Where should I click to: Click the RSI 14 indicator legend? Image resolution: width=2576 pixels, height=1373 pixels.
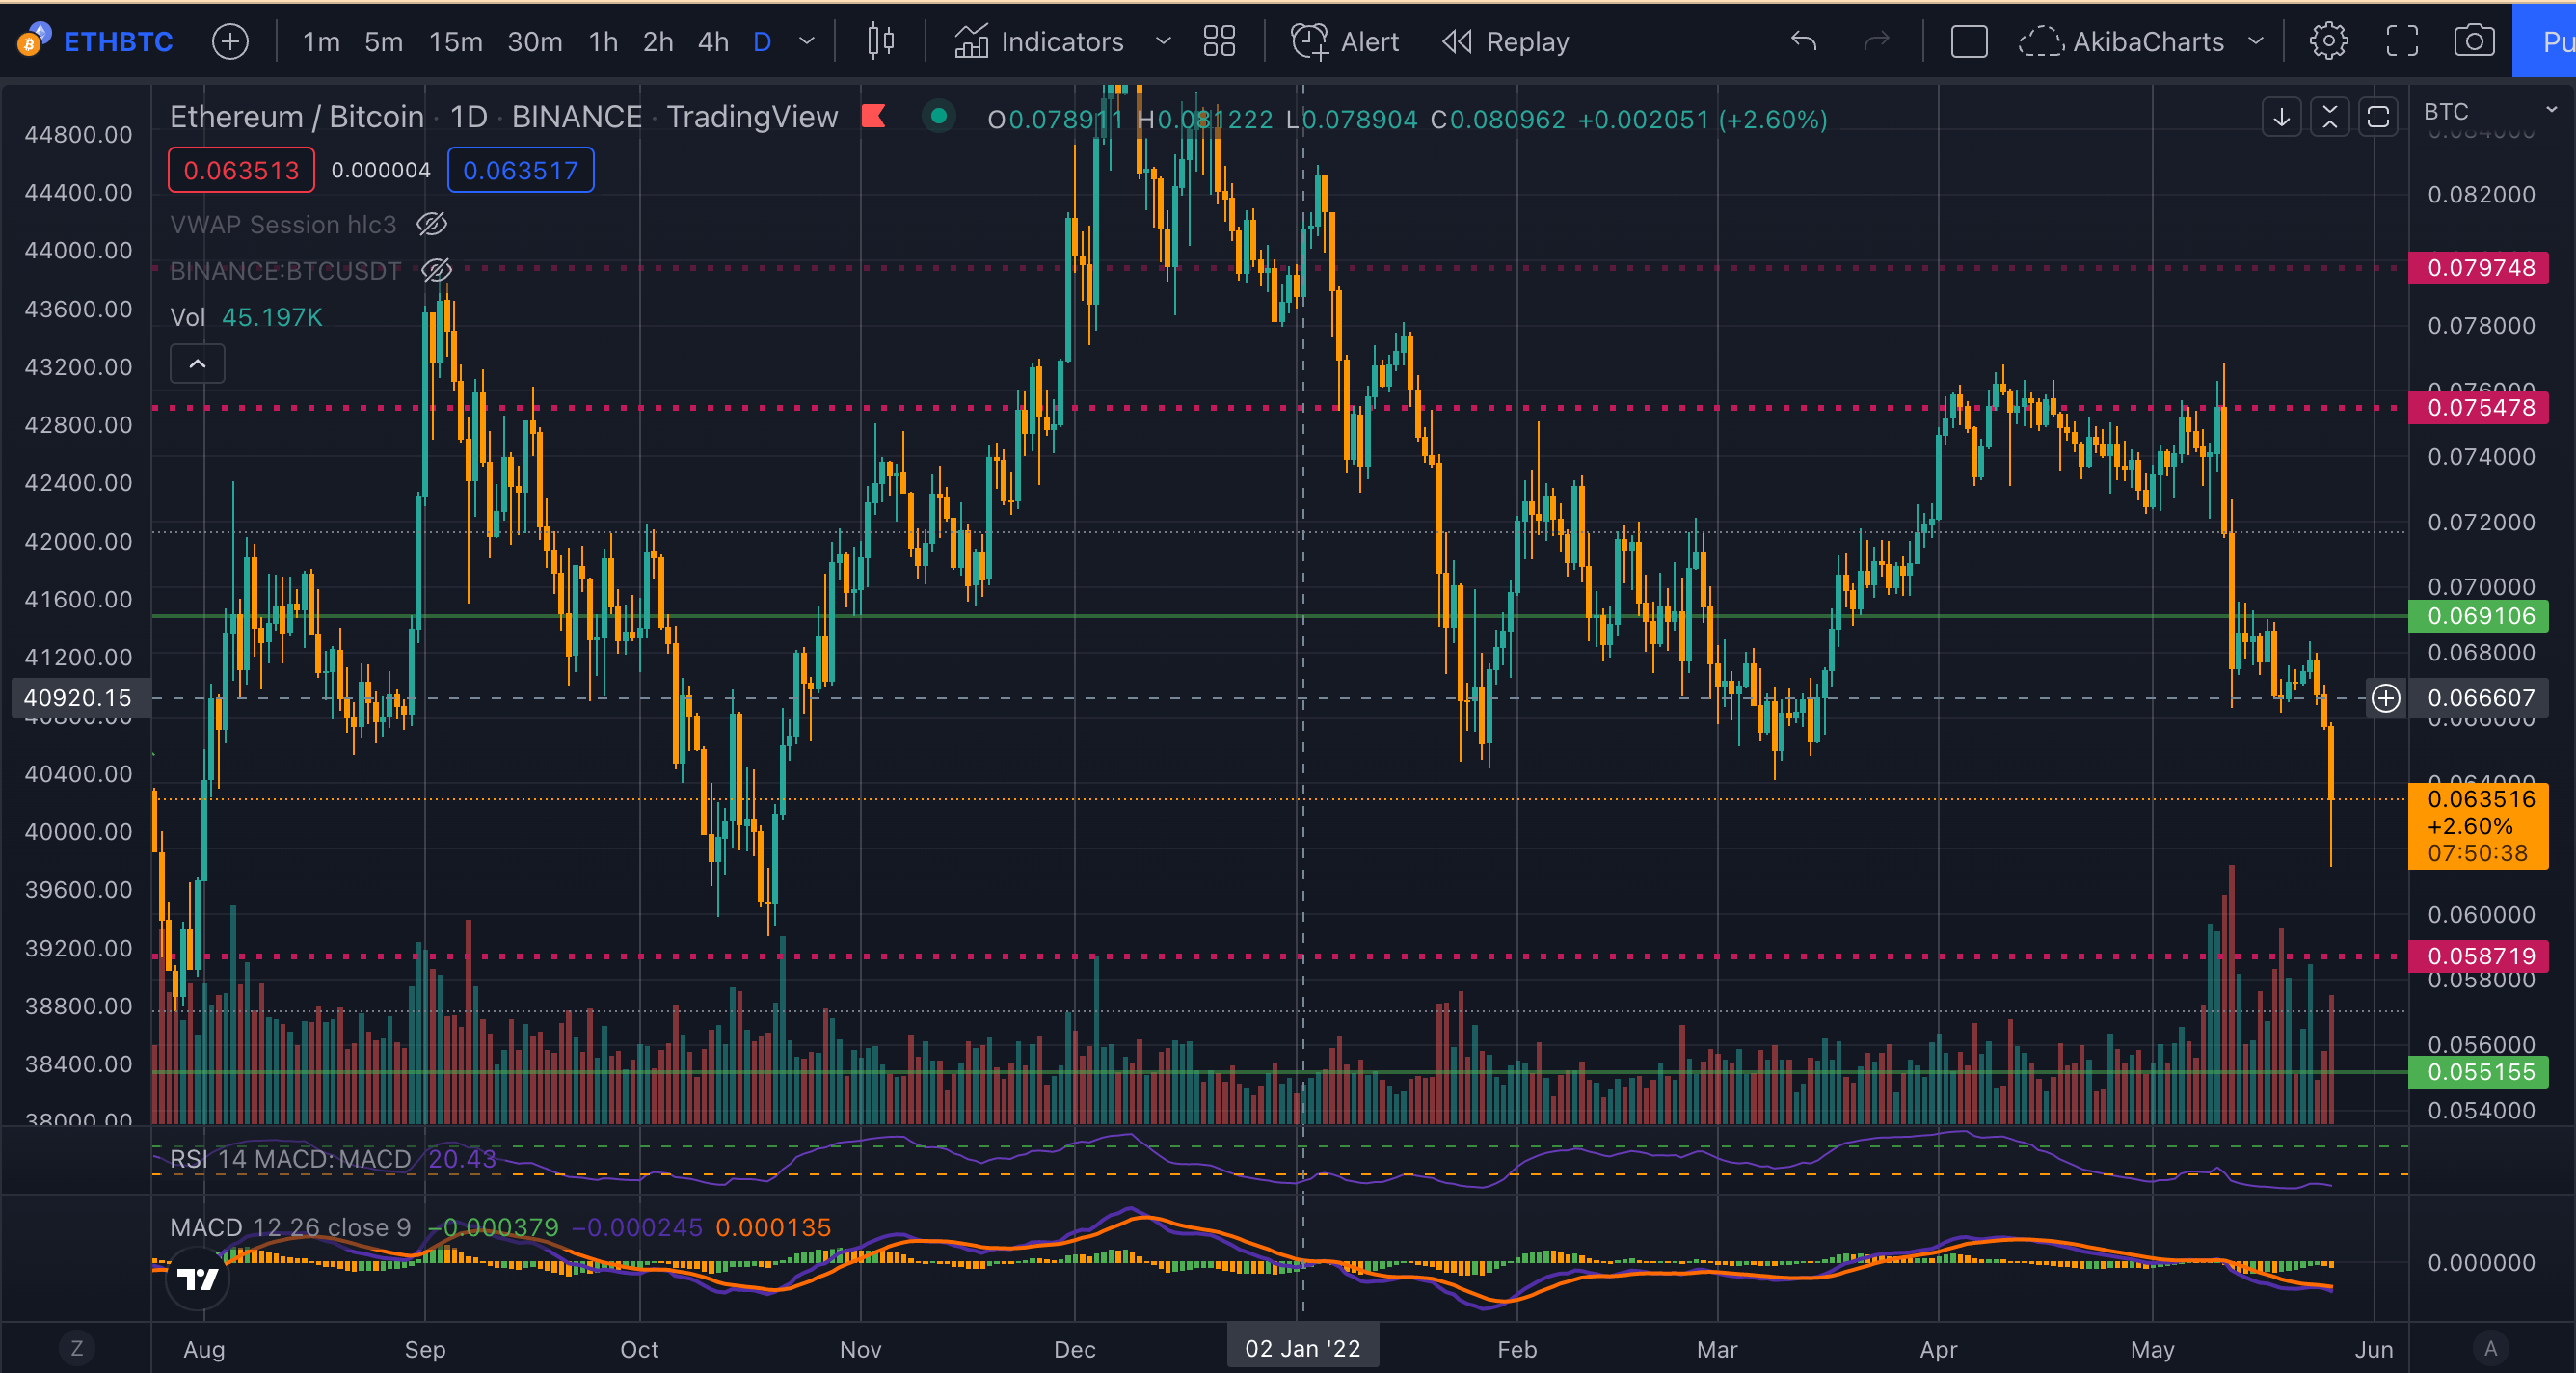tap(332, 1159)
